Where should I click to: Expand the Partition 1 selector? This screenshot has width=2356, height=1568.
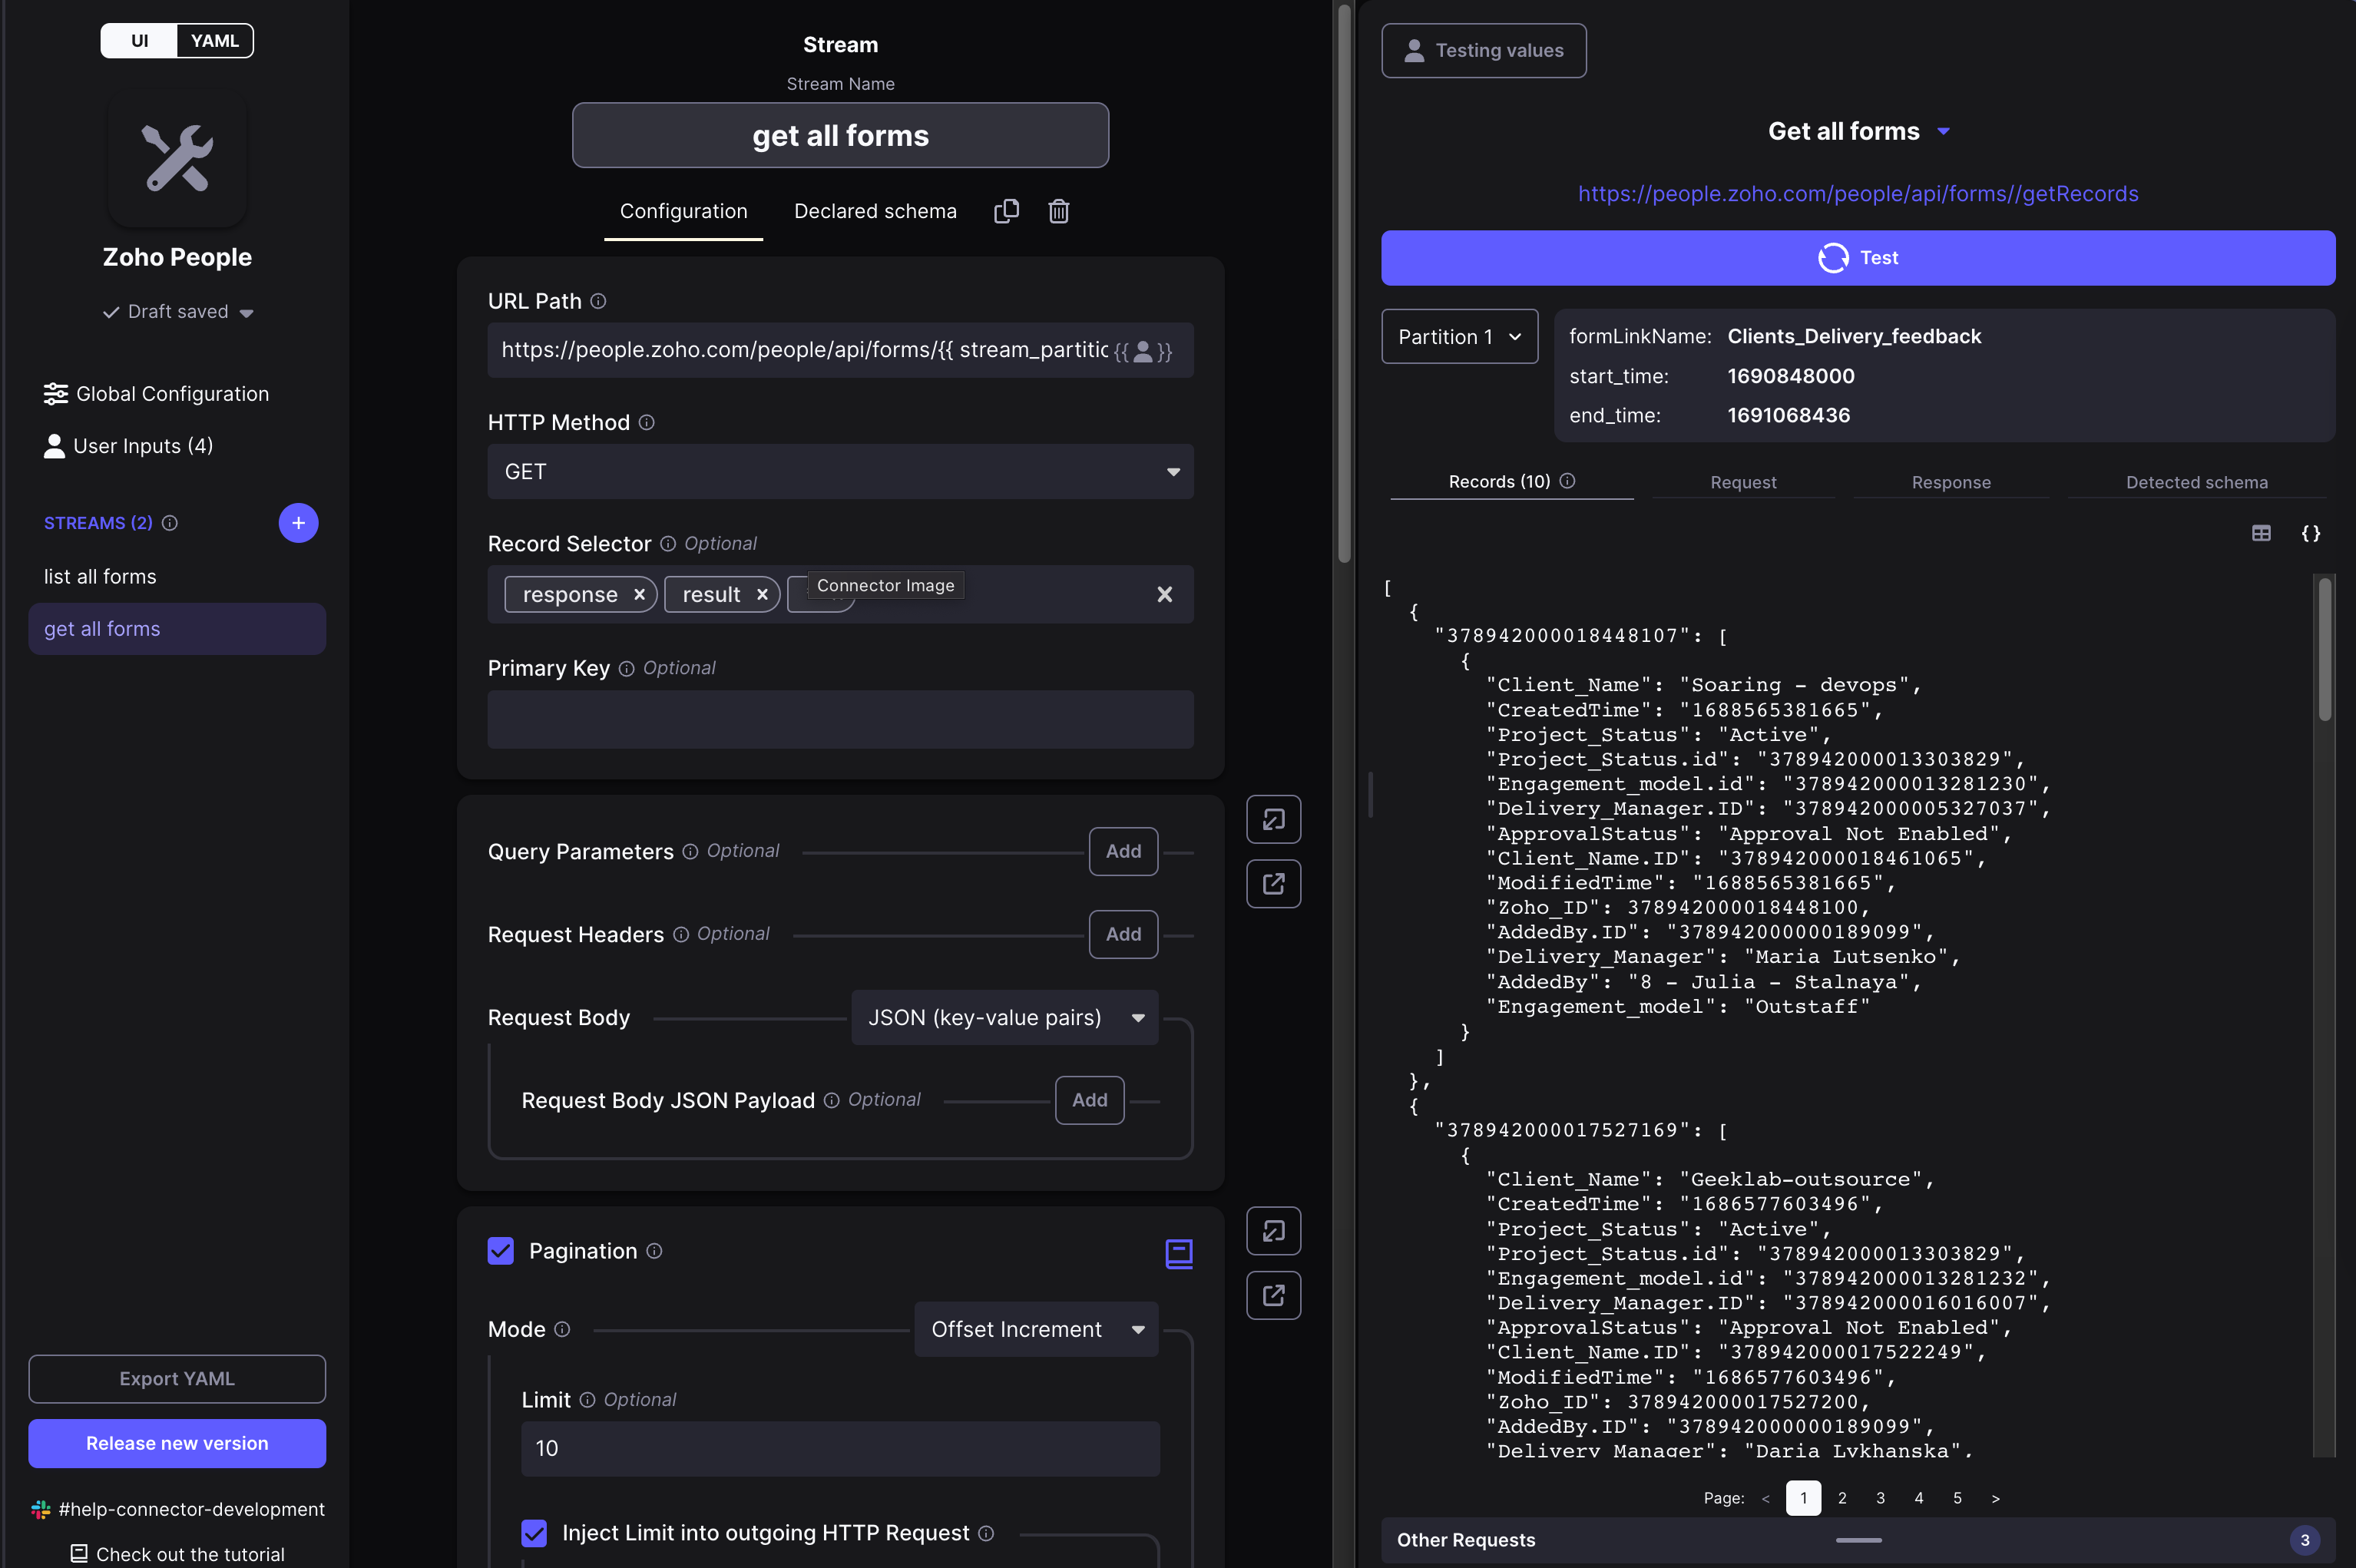[x=1459, y=336]
